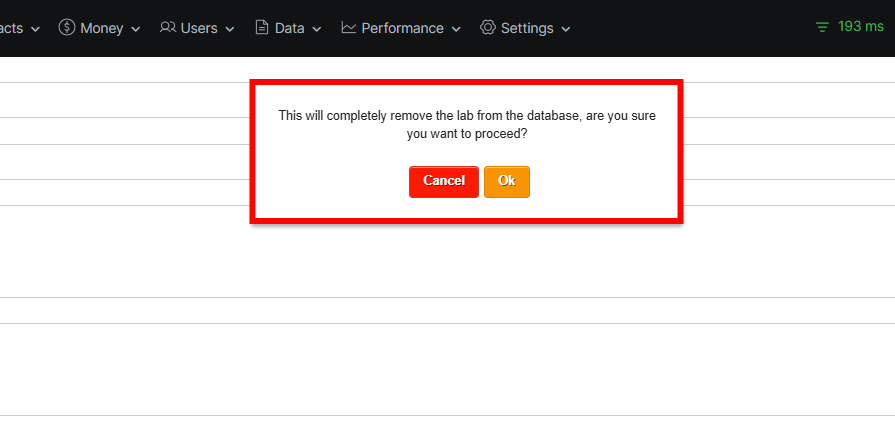The height and width of the screenshot is (421, 895).
Task: Click the lab removal confirmation message text
Action: 467,124
